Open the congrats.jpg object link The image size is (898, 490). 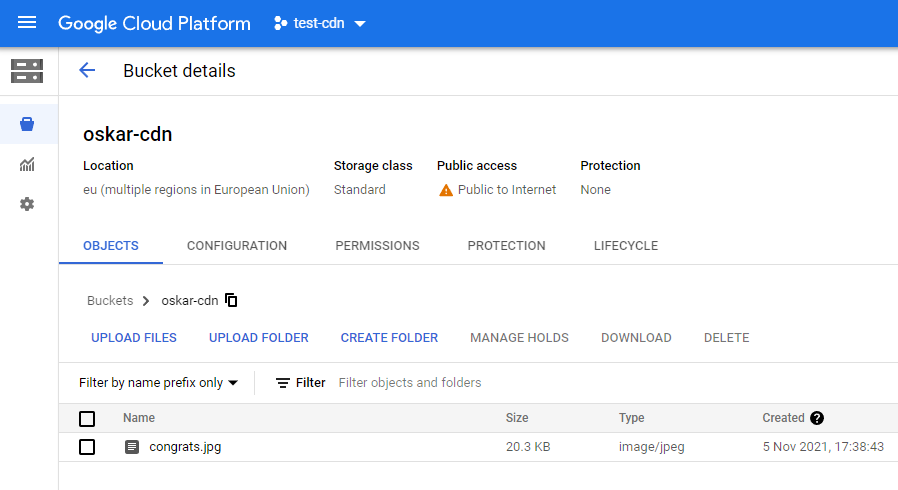pyautogui.click(x=185, y=447)
